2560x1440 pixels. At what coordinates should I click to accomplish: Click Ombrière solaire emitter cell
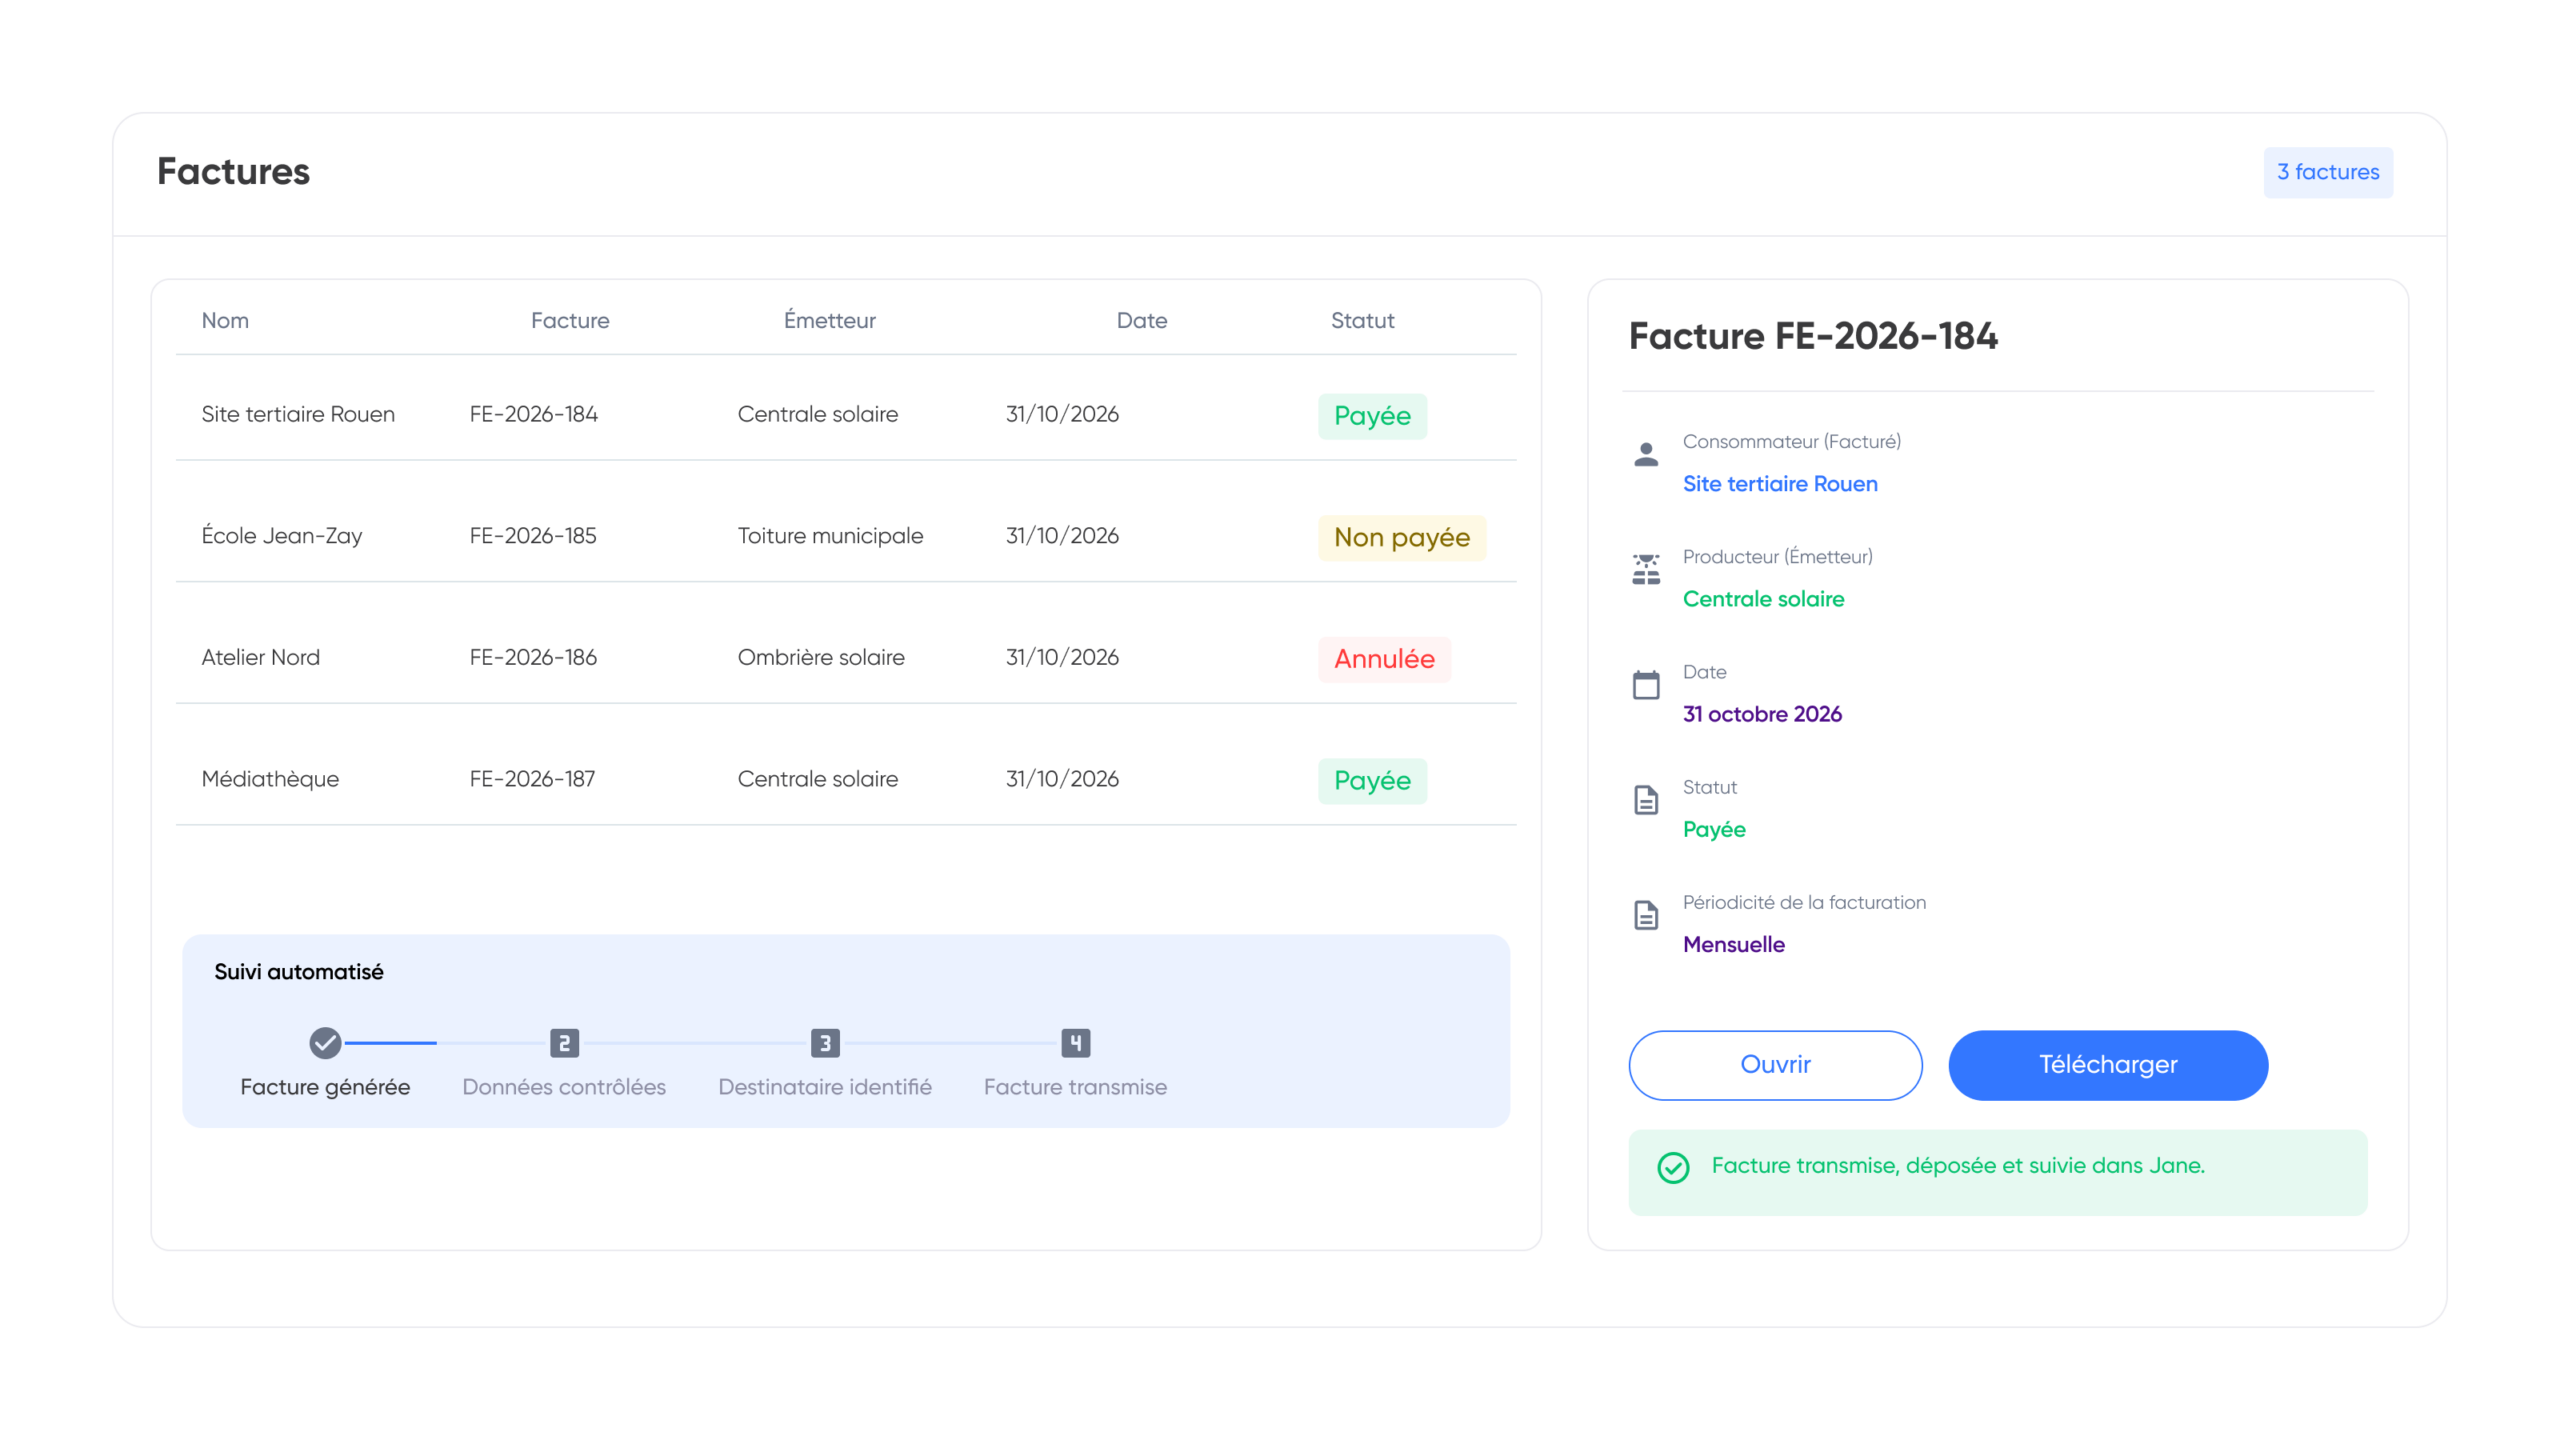[x=821, y=657]
